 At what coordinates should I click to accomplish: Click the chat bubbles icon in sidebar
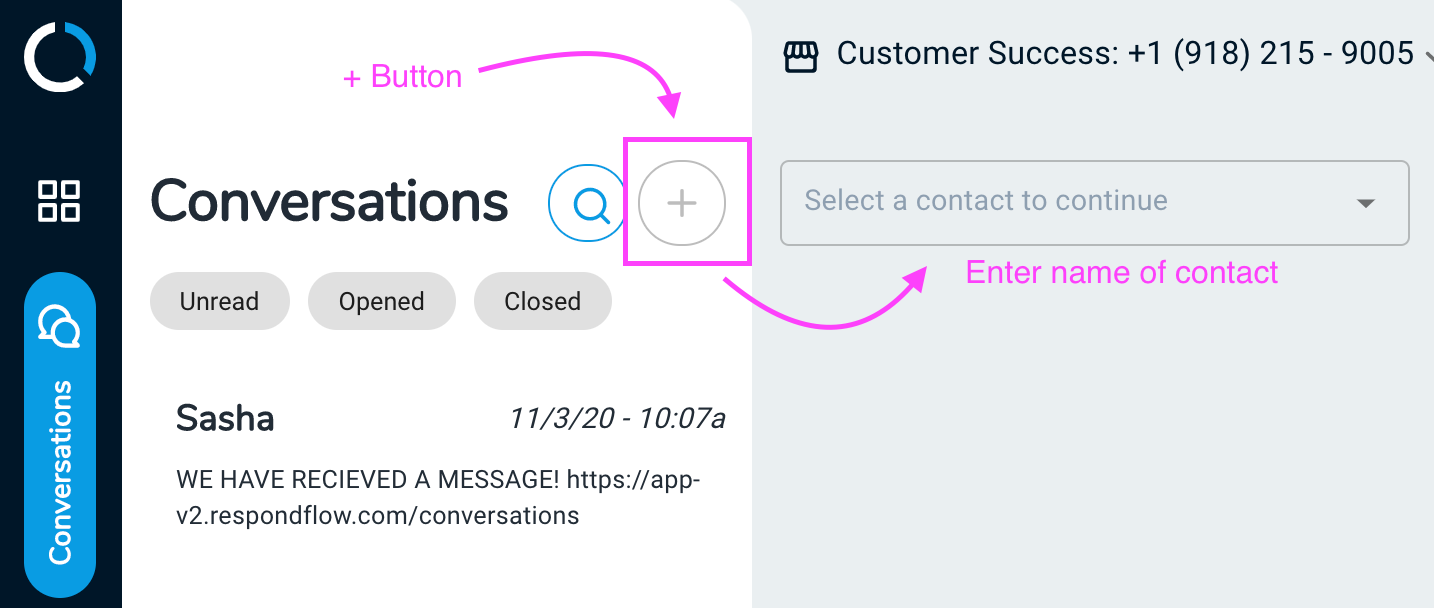coord(59,326)
